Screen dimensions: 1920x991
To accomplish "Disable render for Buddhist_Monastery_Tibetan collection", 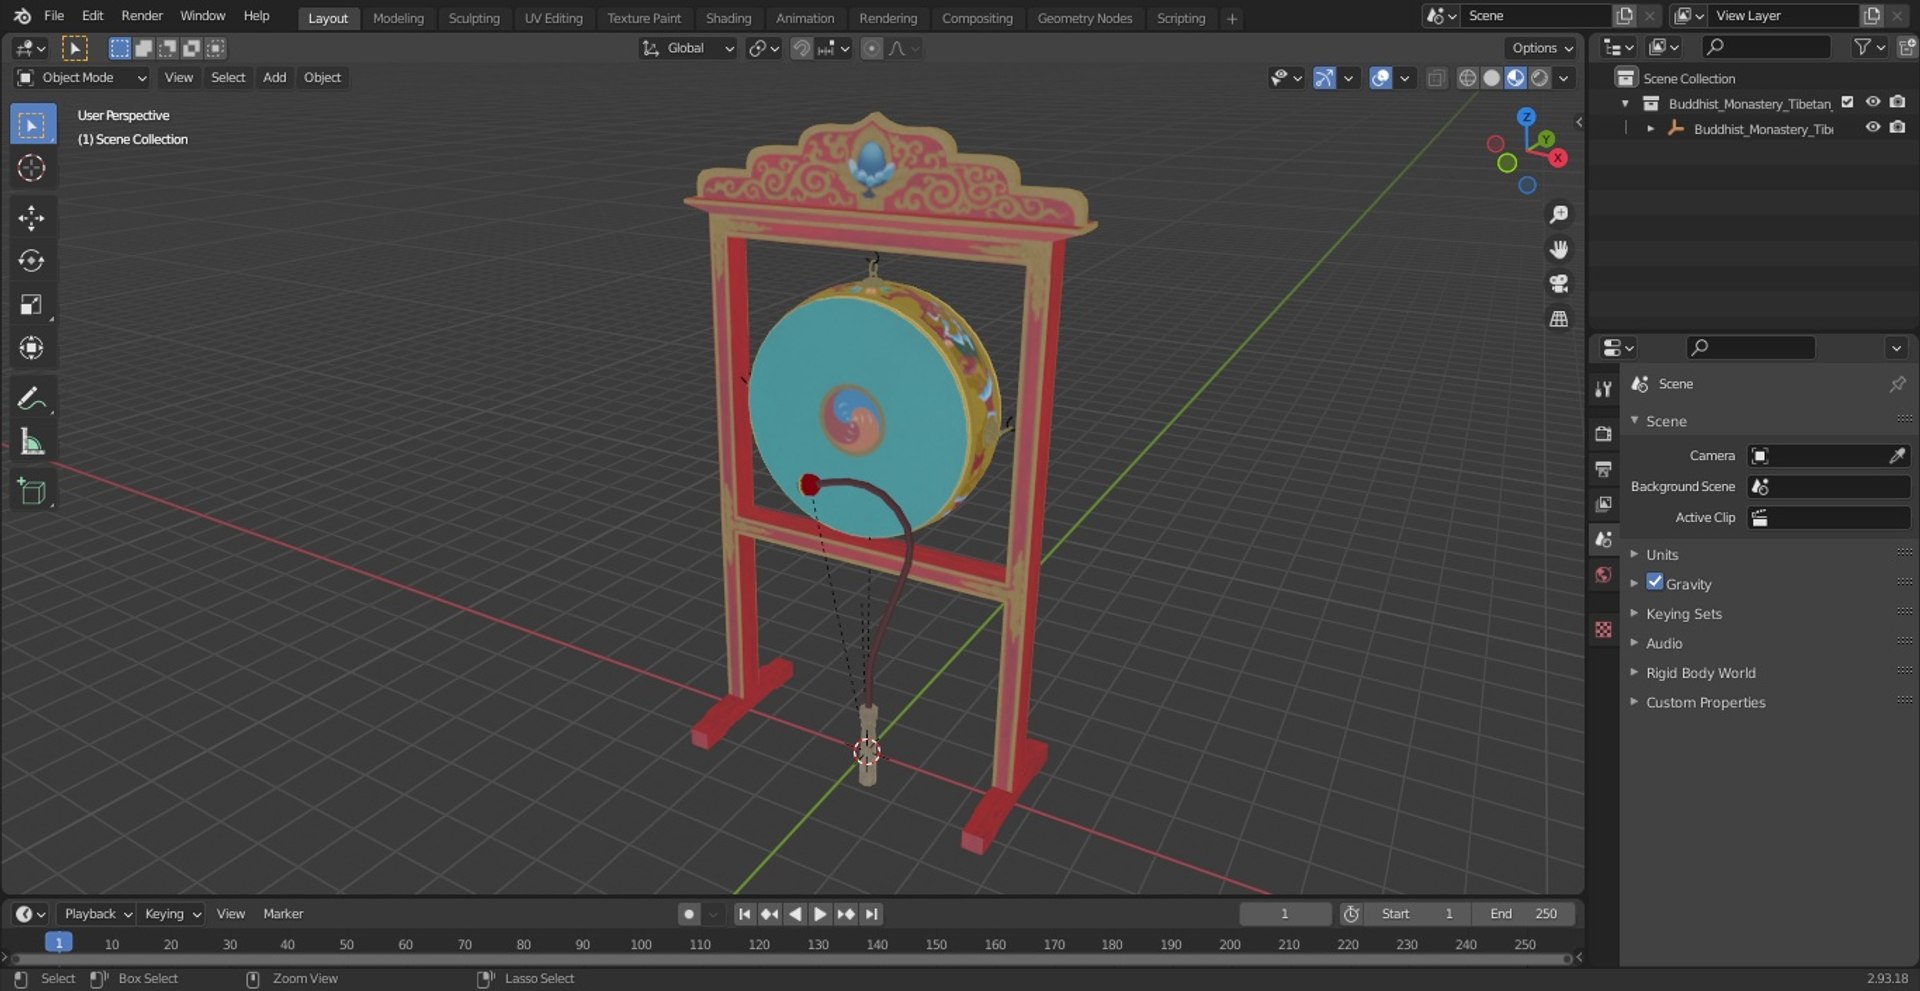I will pos(1898,102).
